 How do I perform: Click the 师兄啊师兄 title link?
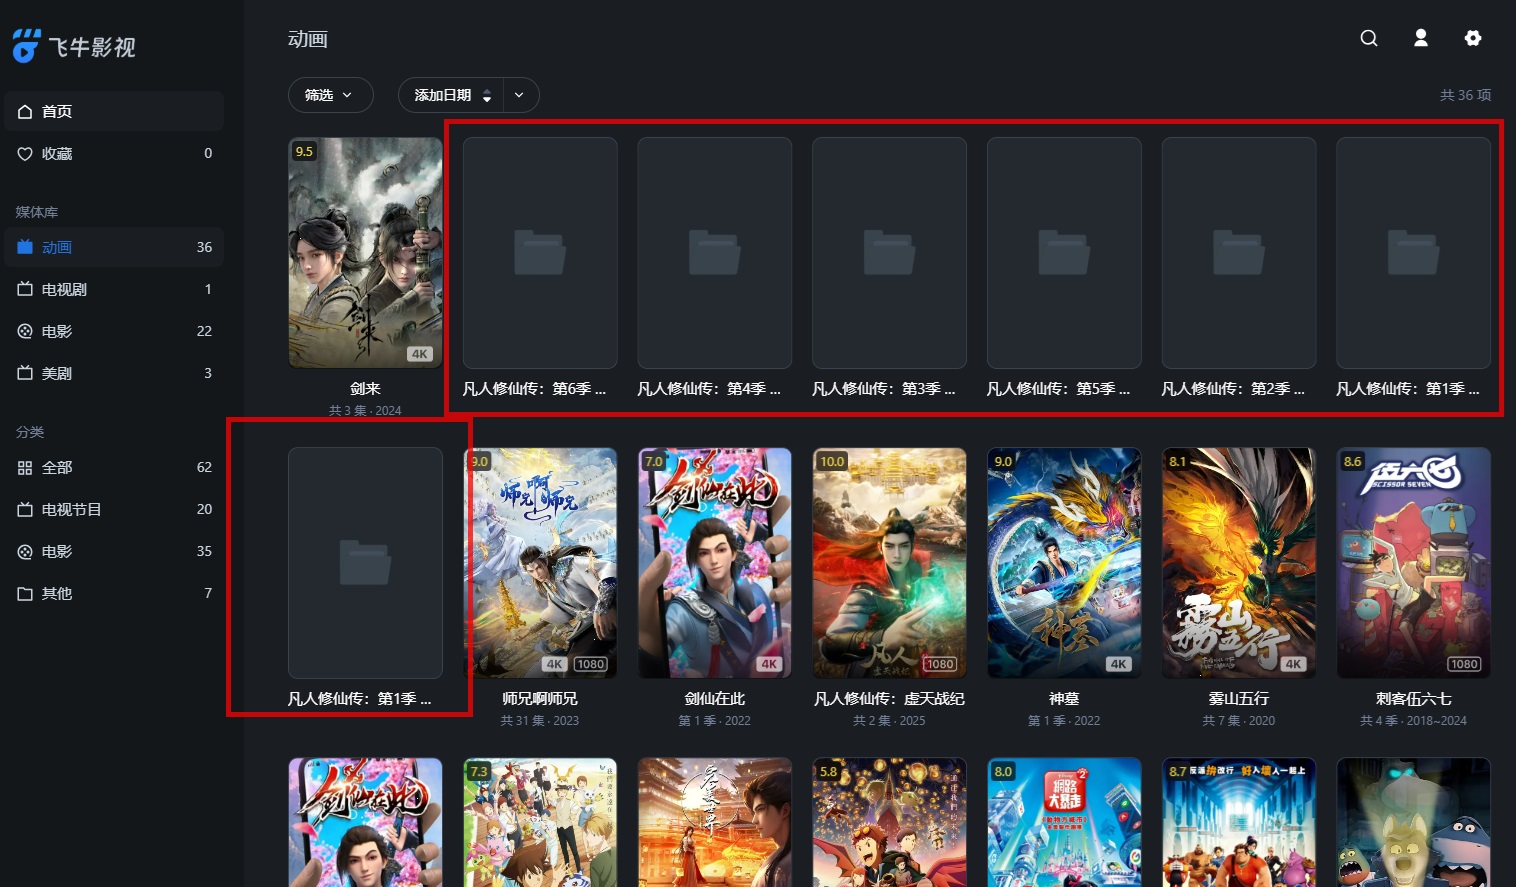[x=540, y=699]
